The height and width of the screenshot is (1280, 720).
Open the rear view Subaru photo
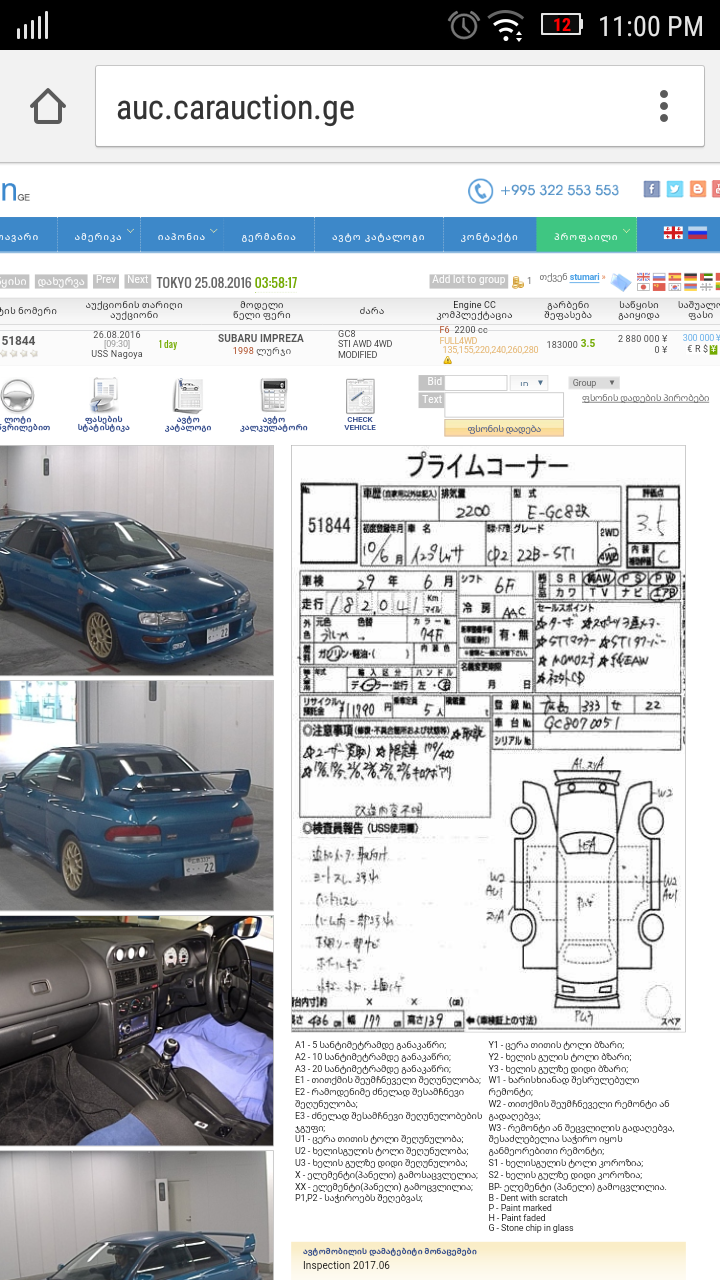(136, 796)
